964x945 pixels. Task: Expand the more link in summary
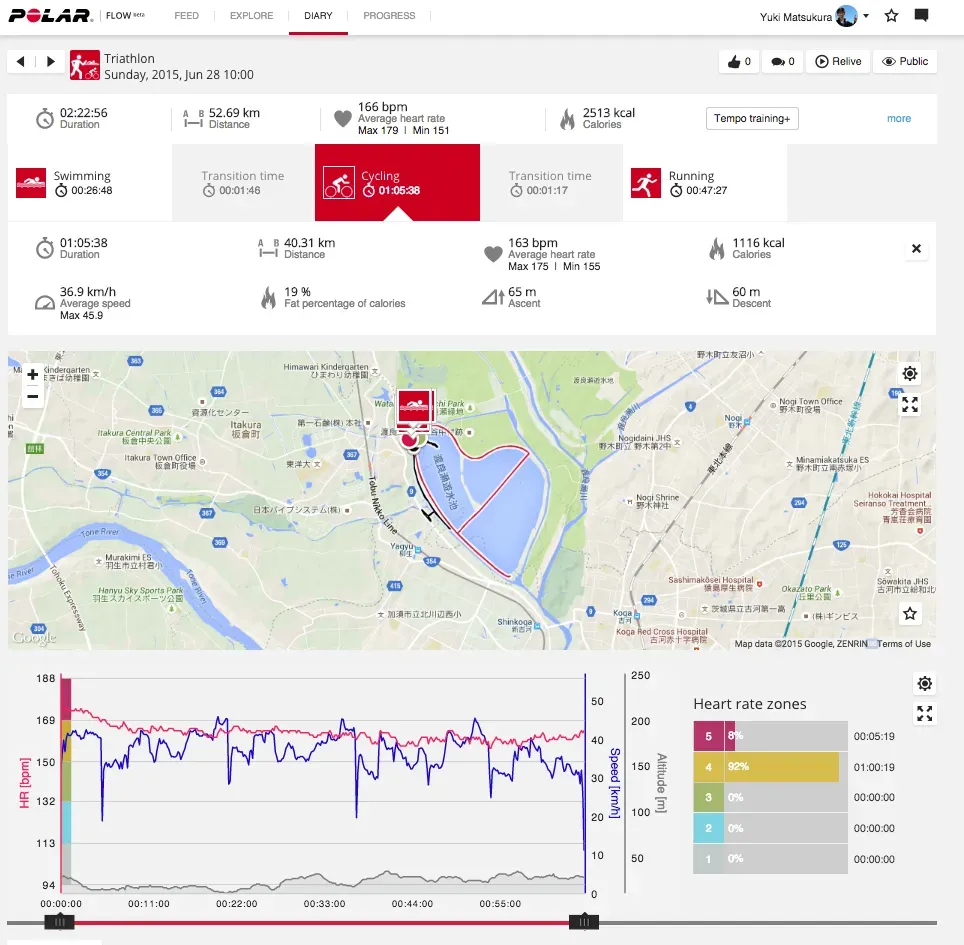pyautogui.click(x=899, y=118)
